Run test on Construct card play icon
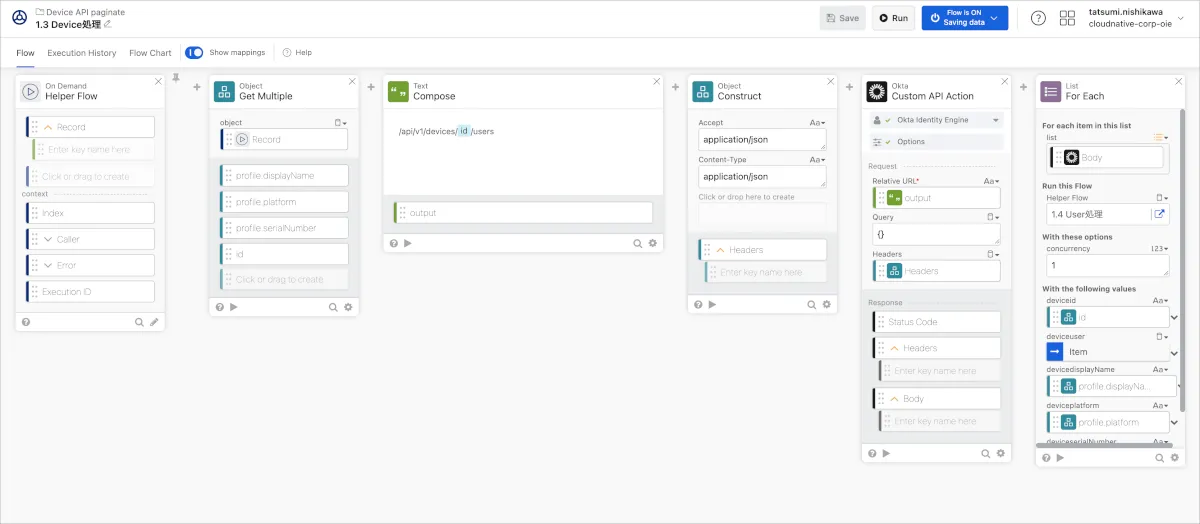Screen dimensions: 1200x524 coord(712,304)
